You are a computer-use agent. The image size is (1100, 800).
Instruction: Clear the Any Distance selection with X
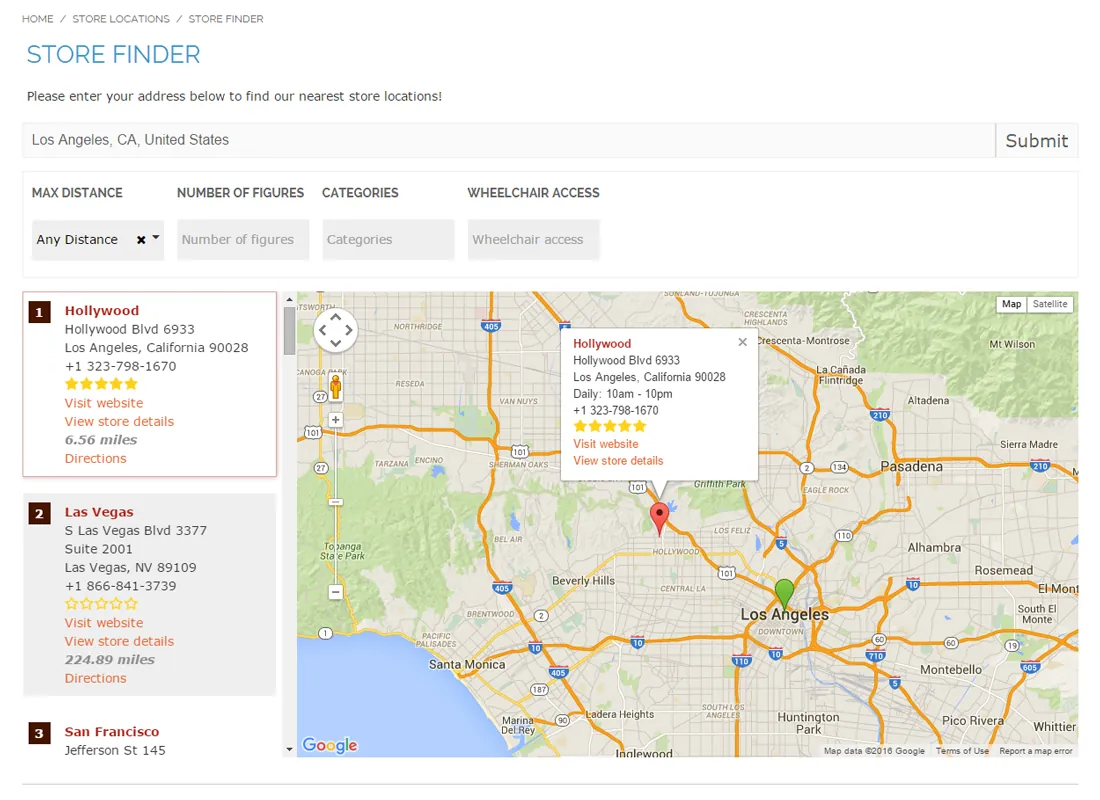pyautogui.click(x=141, y=240)
